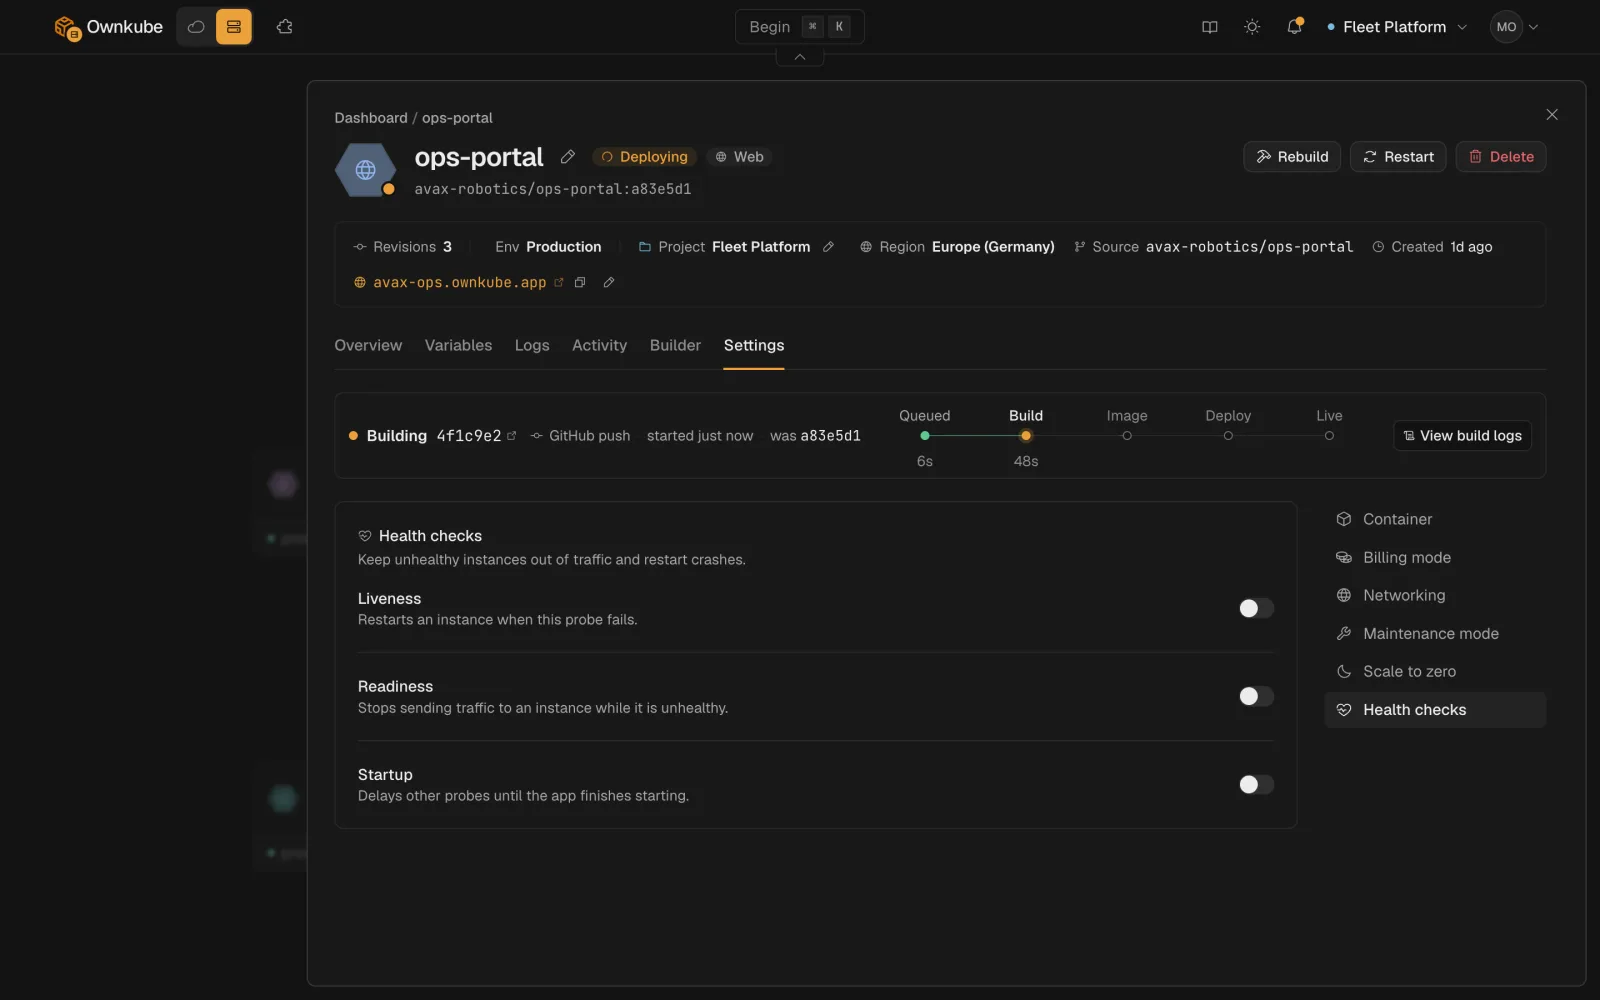Open avax-ops.ownkube.app external link icon
The width and height of the screenshot is (1600, 1000).
558,283
